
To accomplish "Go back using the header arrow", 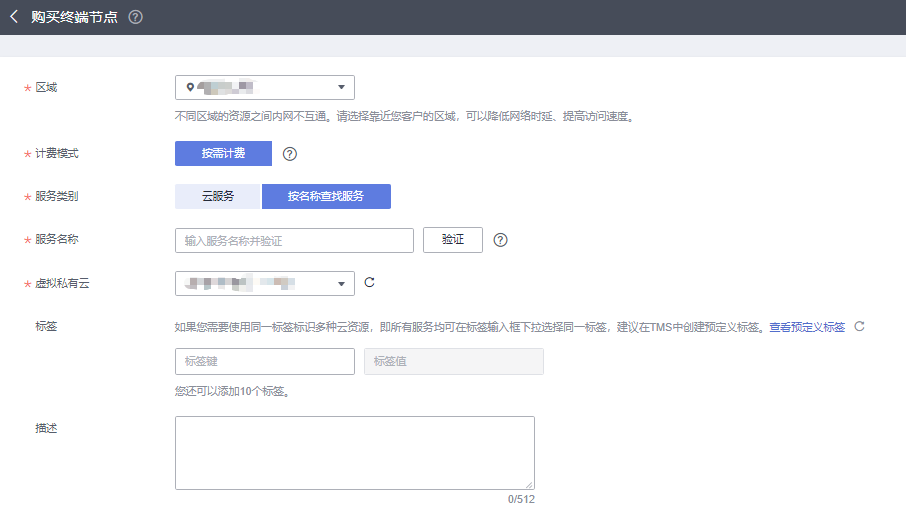I will 14,17.
